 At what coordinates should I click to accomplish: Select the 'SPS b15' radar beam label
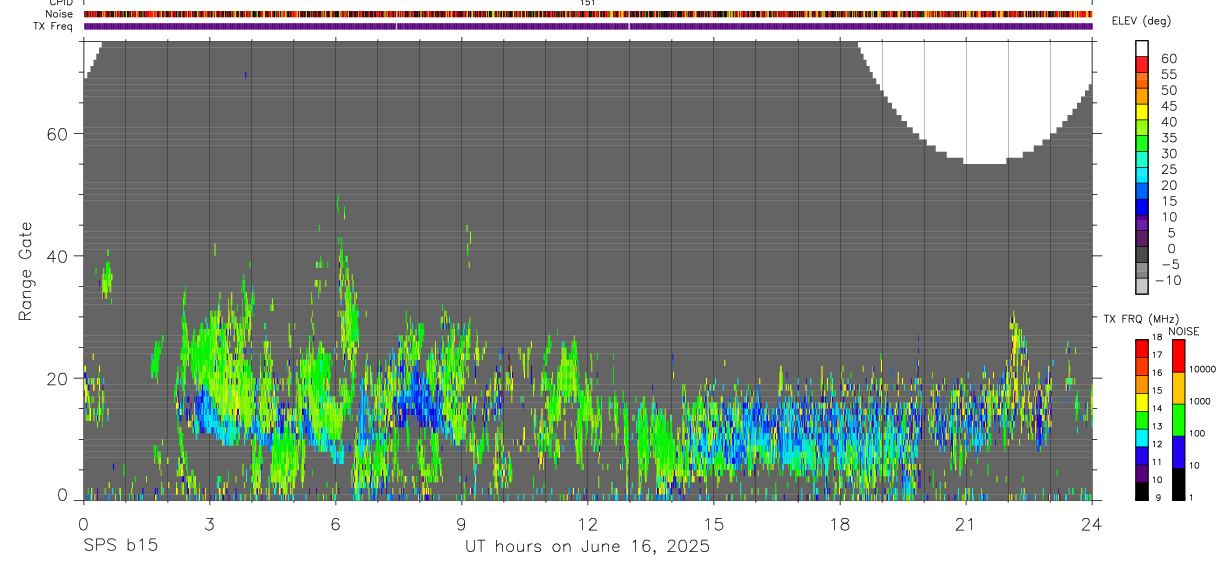click(x=120, y=547)
